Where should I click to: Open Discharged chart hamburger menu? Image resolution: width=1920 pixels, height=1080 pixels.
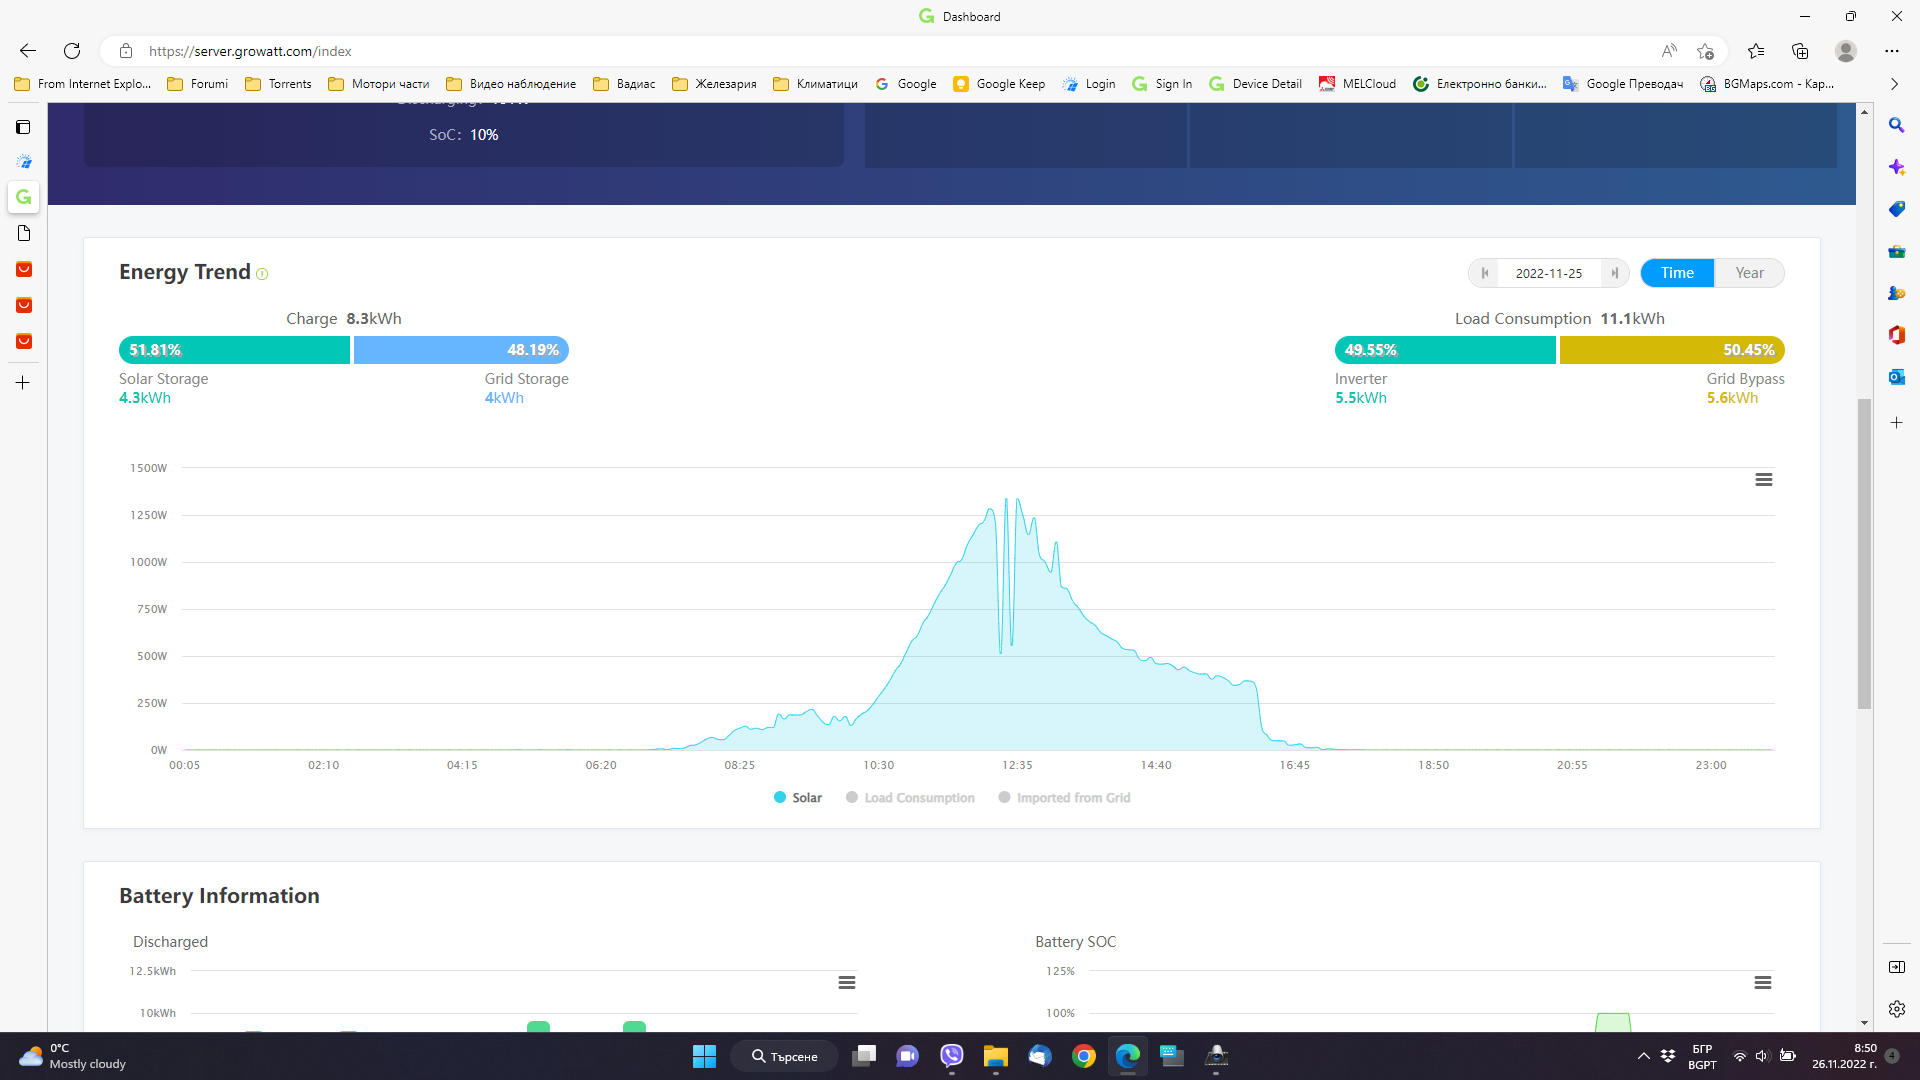coord(846,983)
